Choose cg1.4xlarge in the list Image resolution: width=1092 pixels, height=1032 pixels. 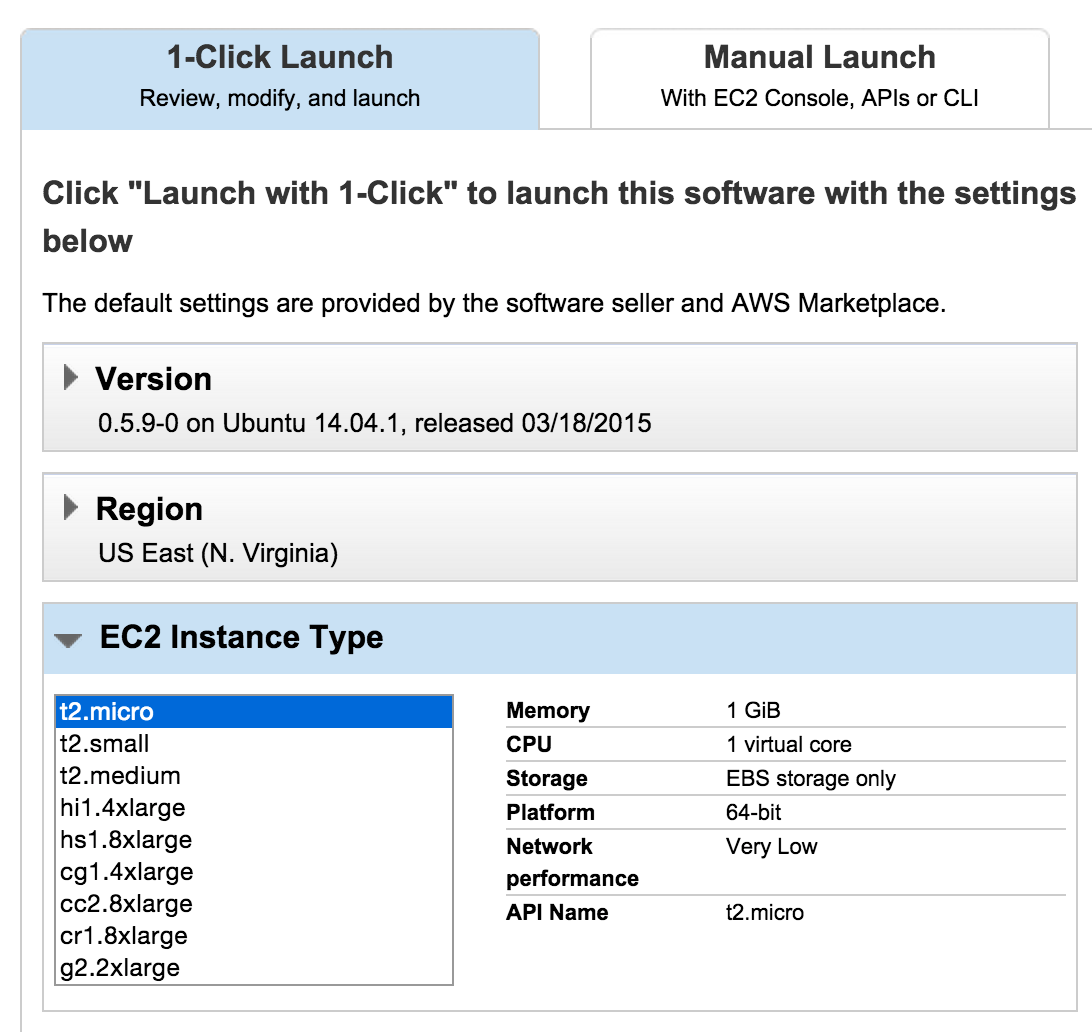(x=254, y=872)
